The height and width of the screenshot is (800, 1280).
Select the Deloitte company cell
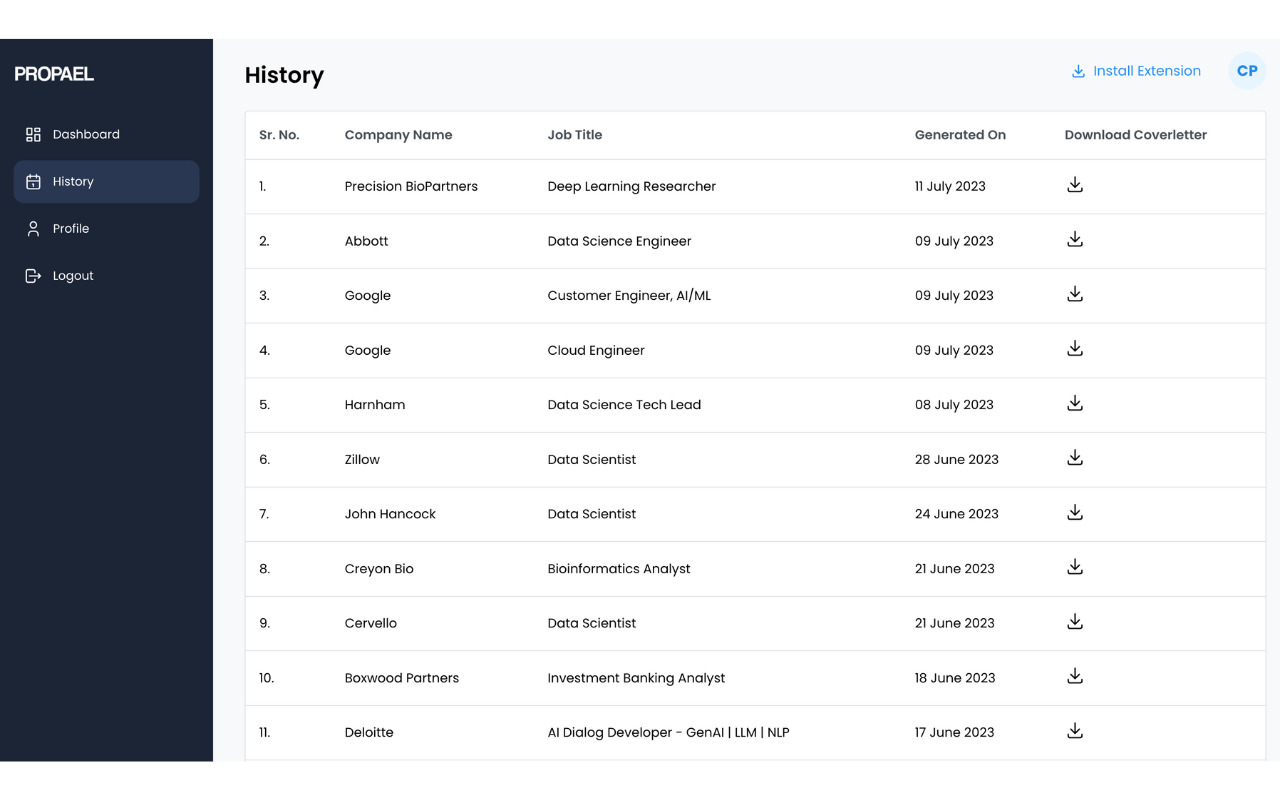pyautogui.click(x=369, y=733)
